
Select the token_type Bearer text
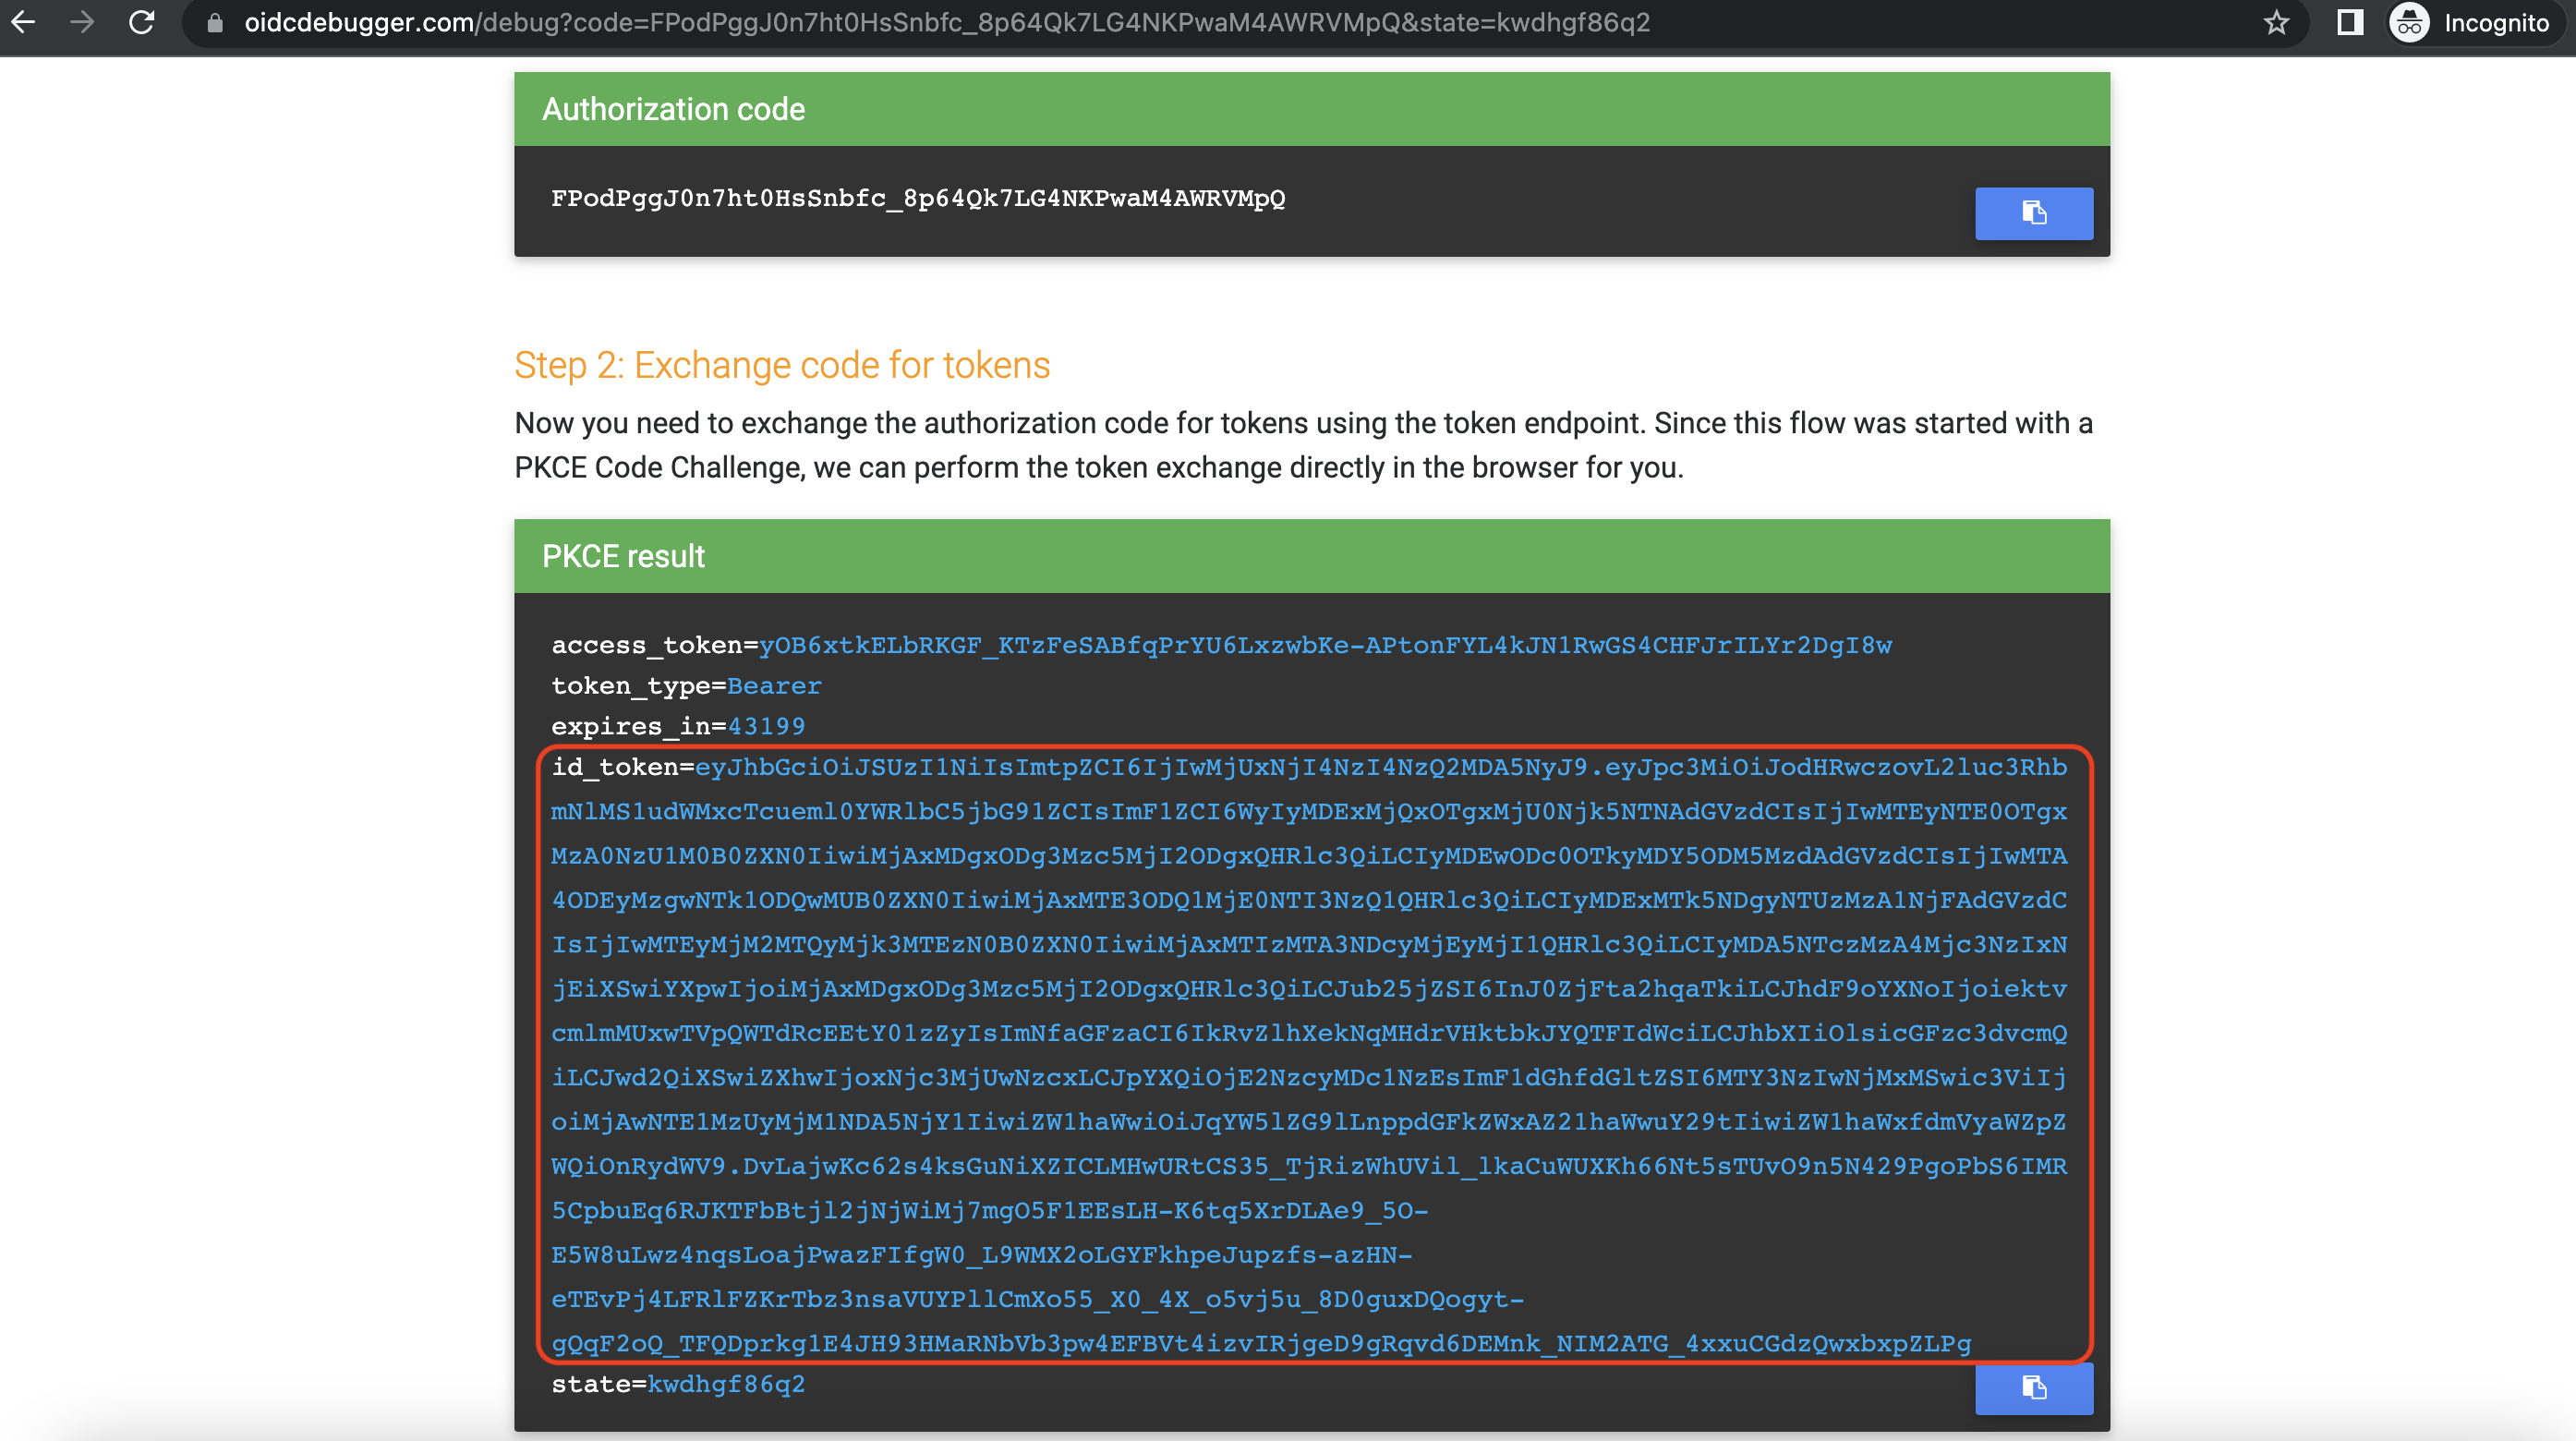click(x=775, y=685)
